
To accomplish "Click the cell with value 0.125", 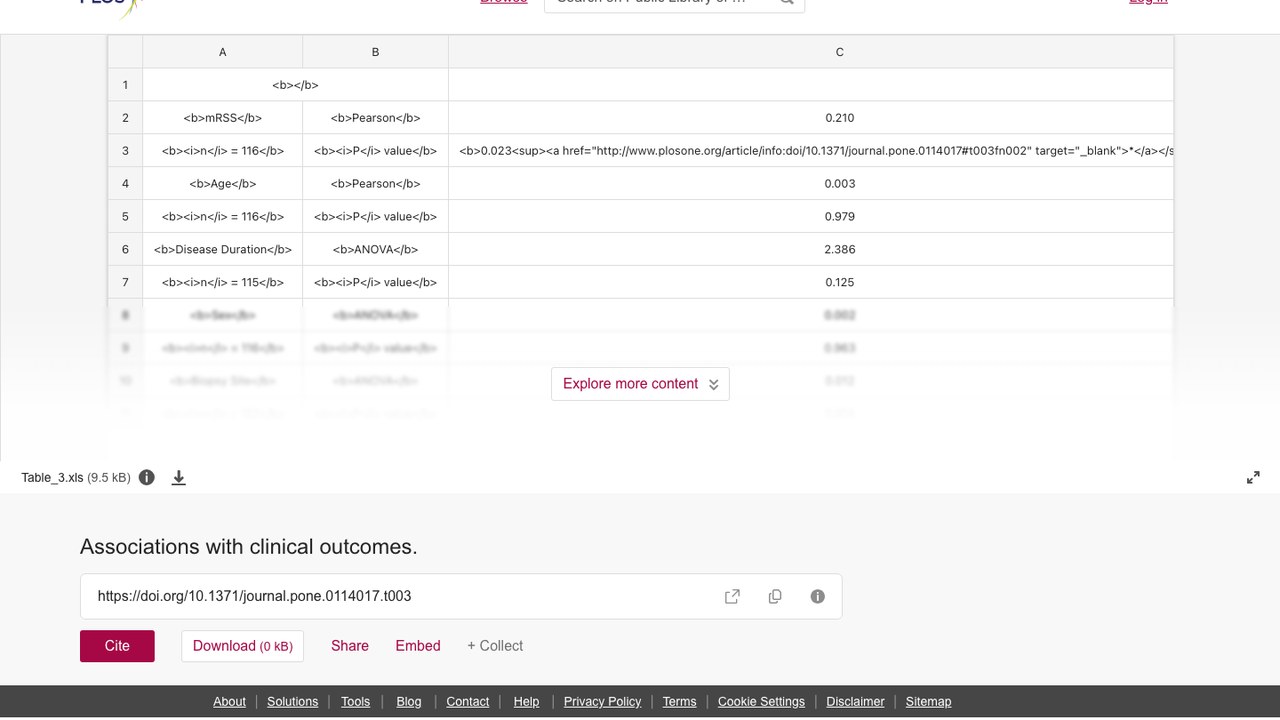I will click(811, 283).
